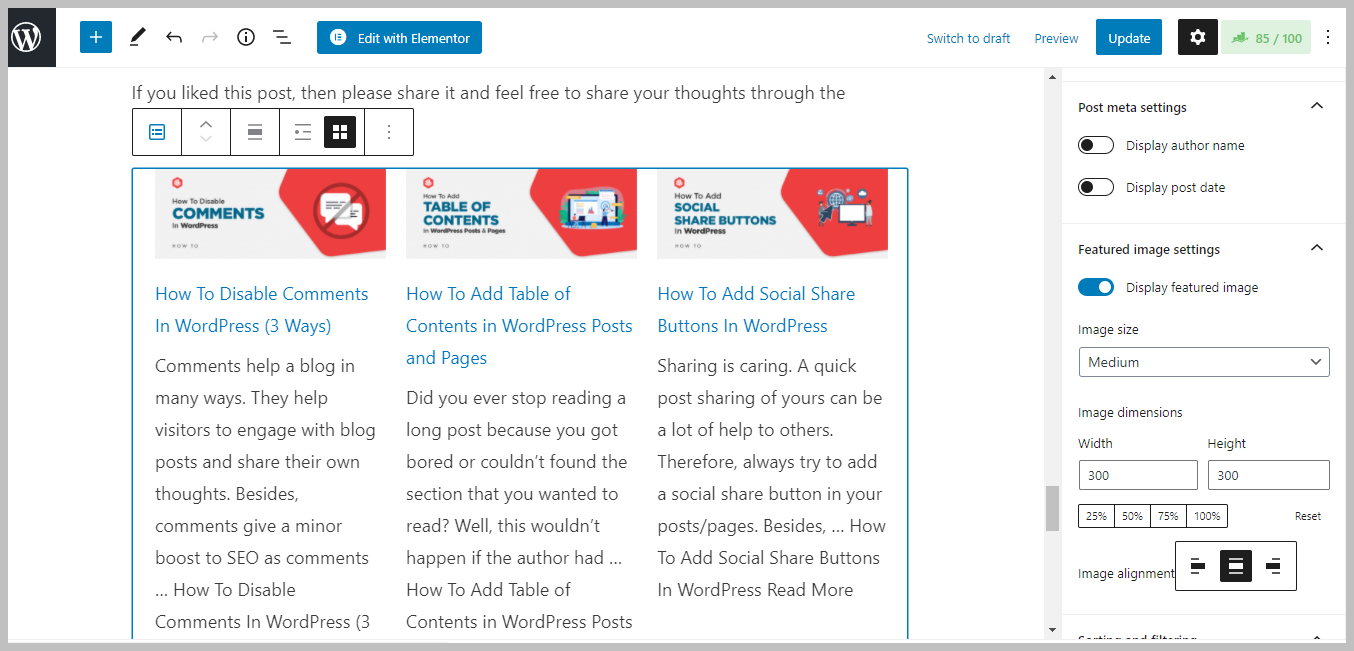Viewport: 1354px width, 651px height.
Task: Move the block down
Action: tap(206, 140)
